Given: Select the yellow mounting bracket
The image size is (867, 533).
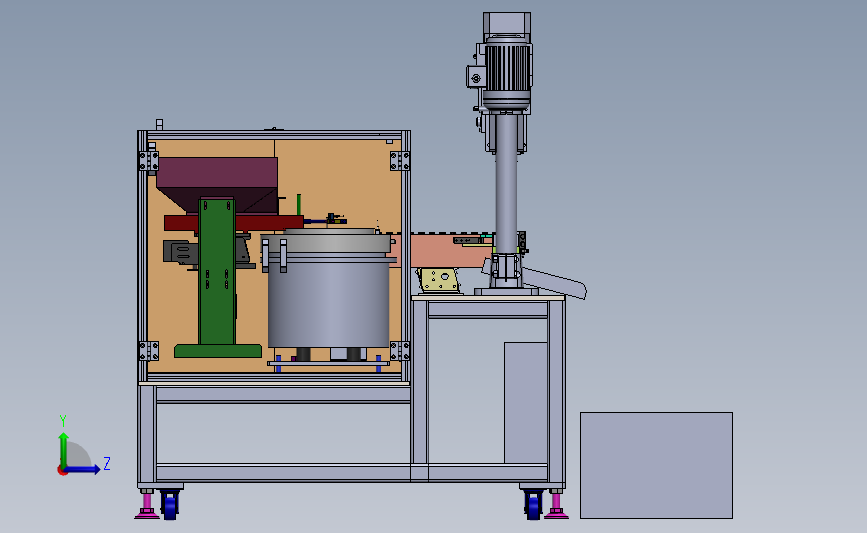Looking at the screenshot, I should tap(440, 280).
